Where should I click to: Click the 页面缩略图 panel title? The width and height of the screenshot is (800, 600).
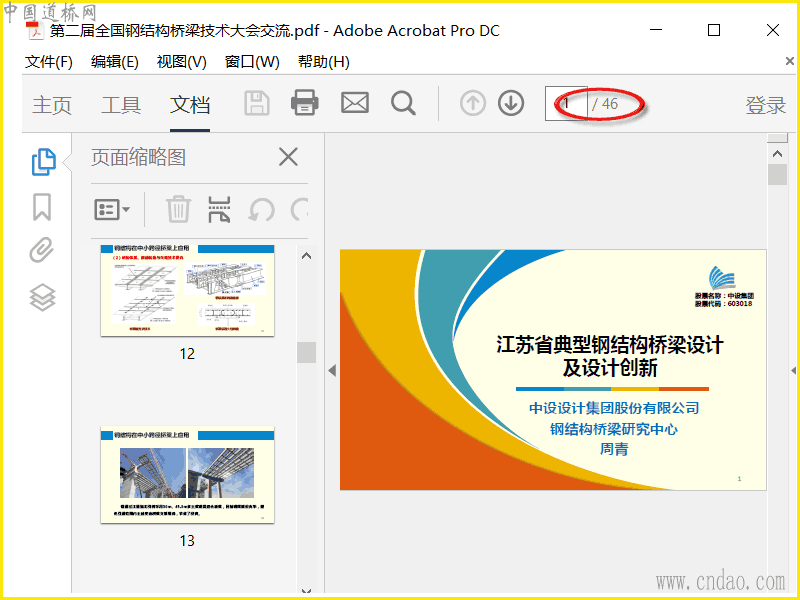[138, 157]
